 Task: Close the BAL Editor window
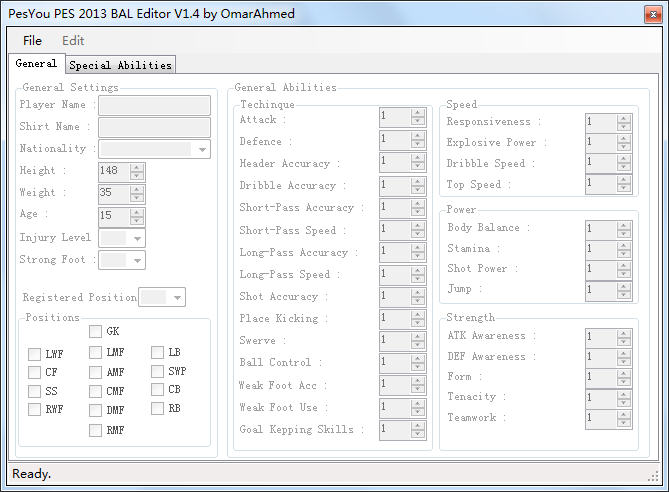[653, 15]
